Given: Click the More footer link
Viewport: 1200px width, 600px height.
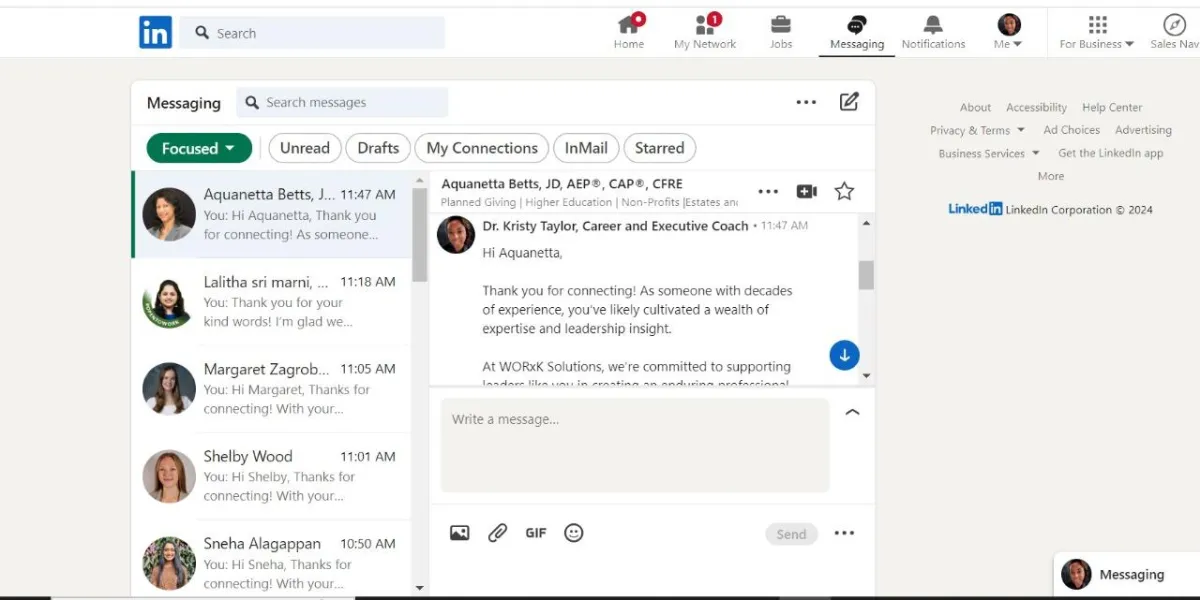Looking at the screenshot, I should pos(1051,176).
